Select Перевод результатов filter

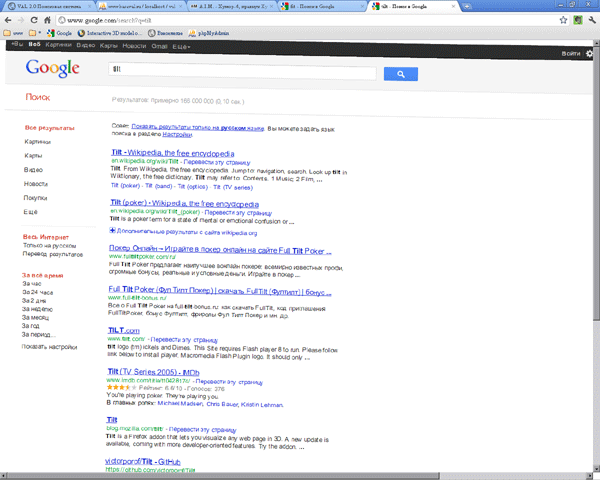pos(53,254)
